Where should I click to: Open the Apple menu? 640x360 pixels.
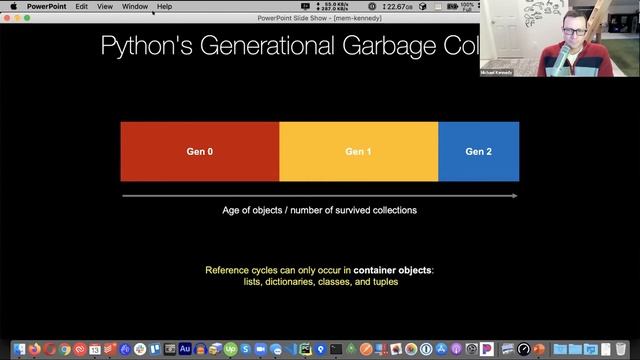[13, 7]
